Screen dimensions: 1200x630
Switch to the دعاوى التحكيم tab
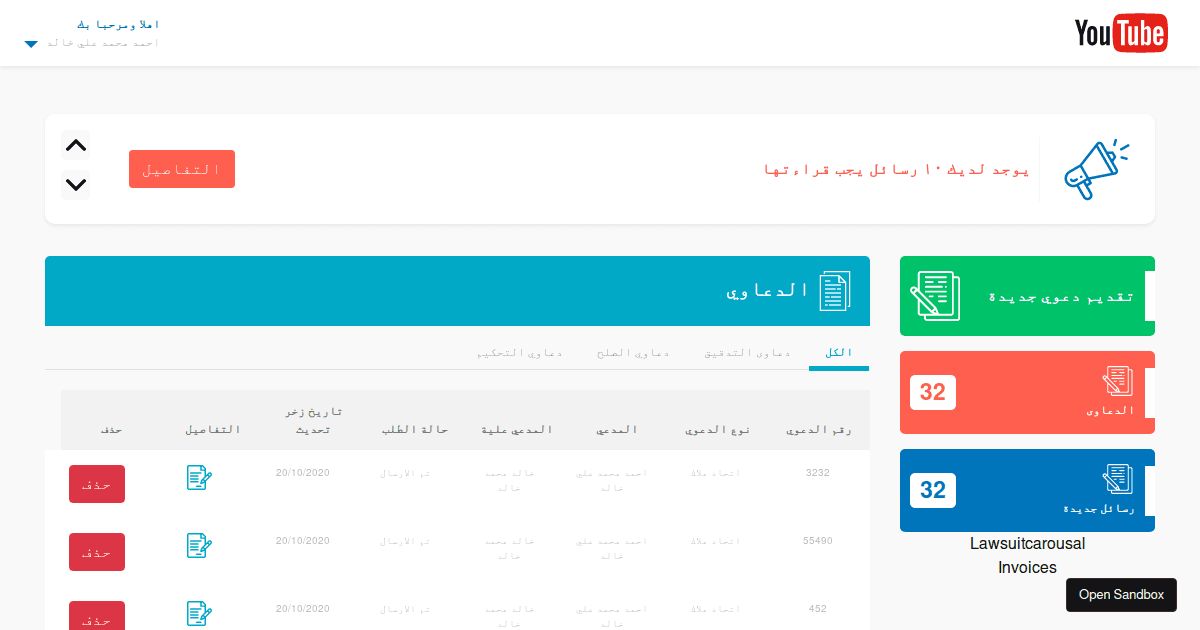519,352
